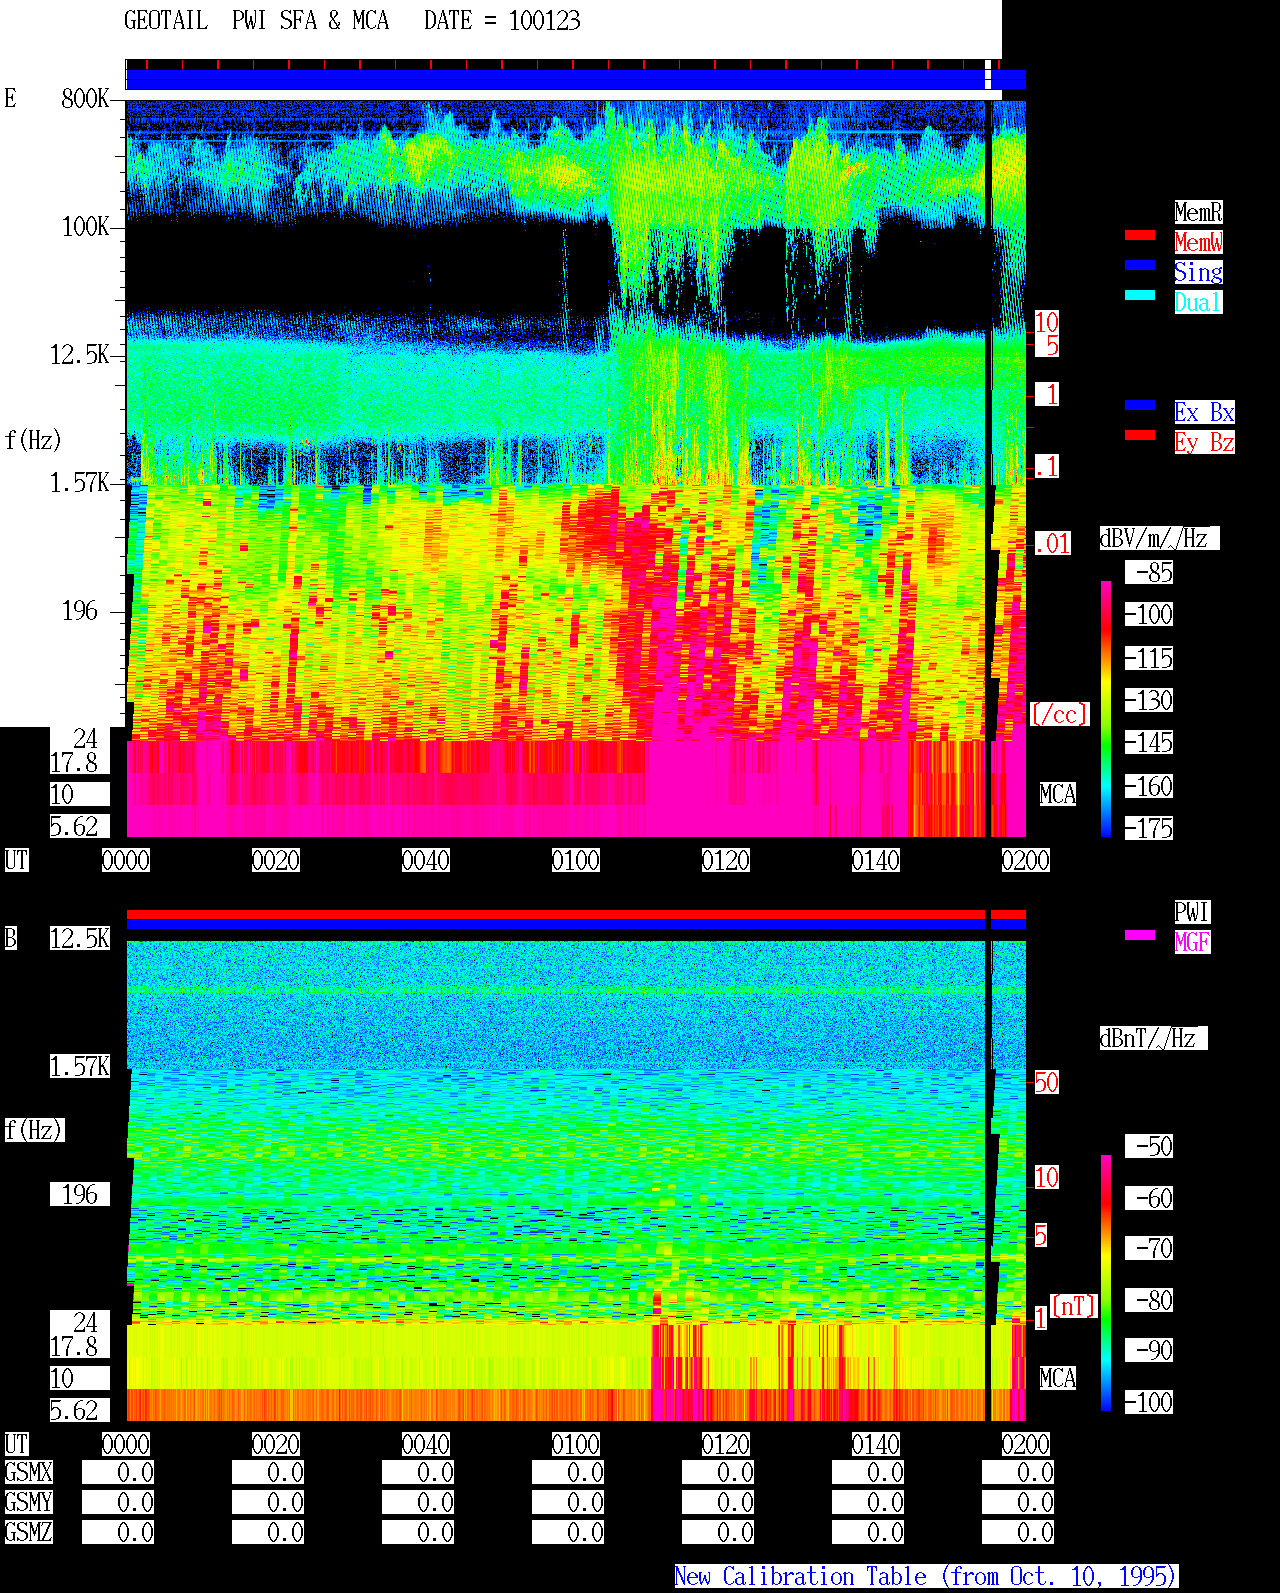
Task: Click the MCA label beside the E panel
Action: click(1058, 794)
